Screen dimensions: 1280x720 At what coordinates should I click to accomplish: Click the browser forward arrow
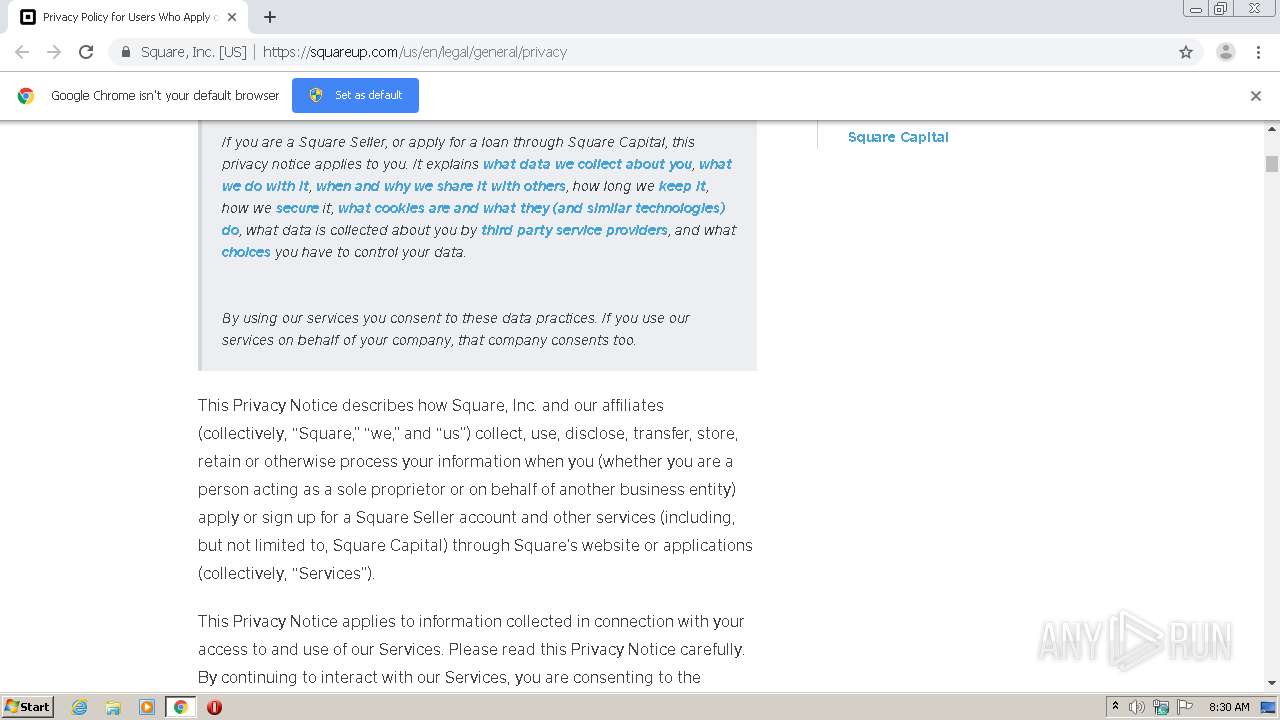click(x=54, y=52)
